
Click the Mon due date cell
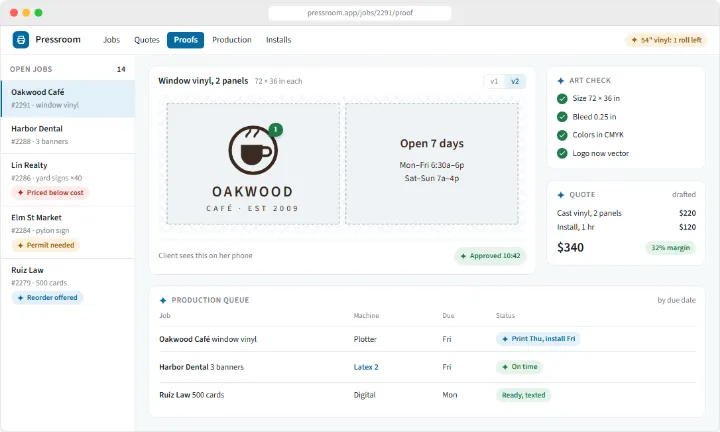point(450,395)
